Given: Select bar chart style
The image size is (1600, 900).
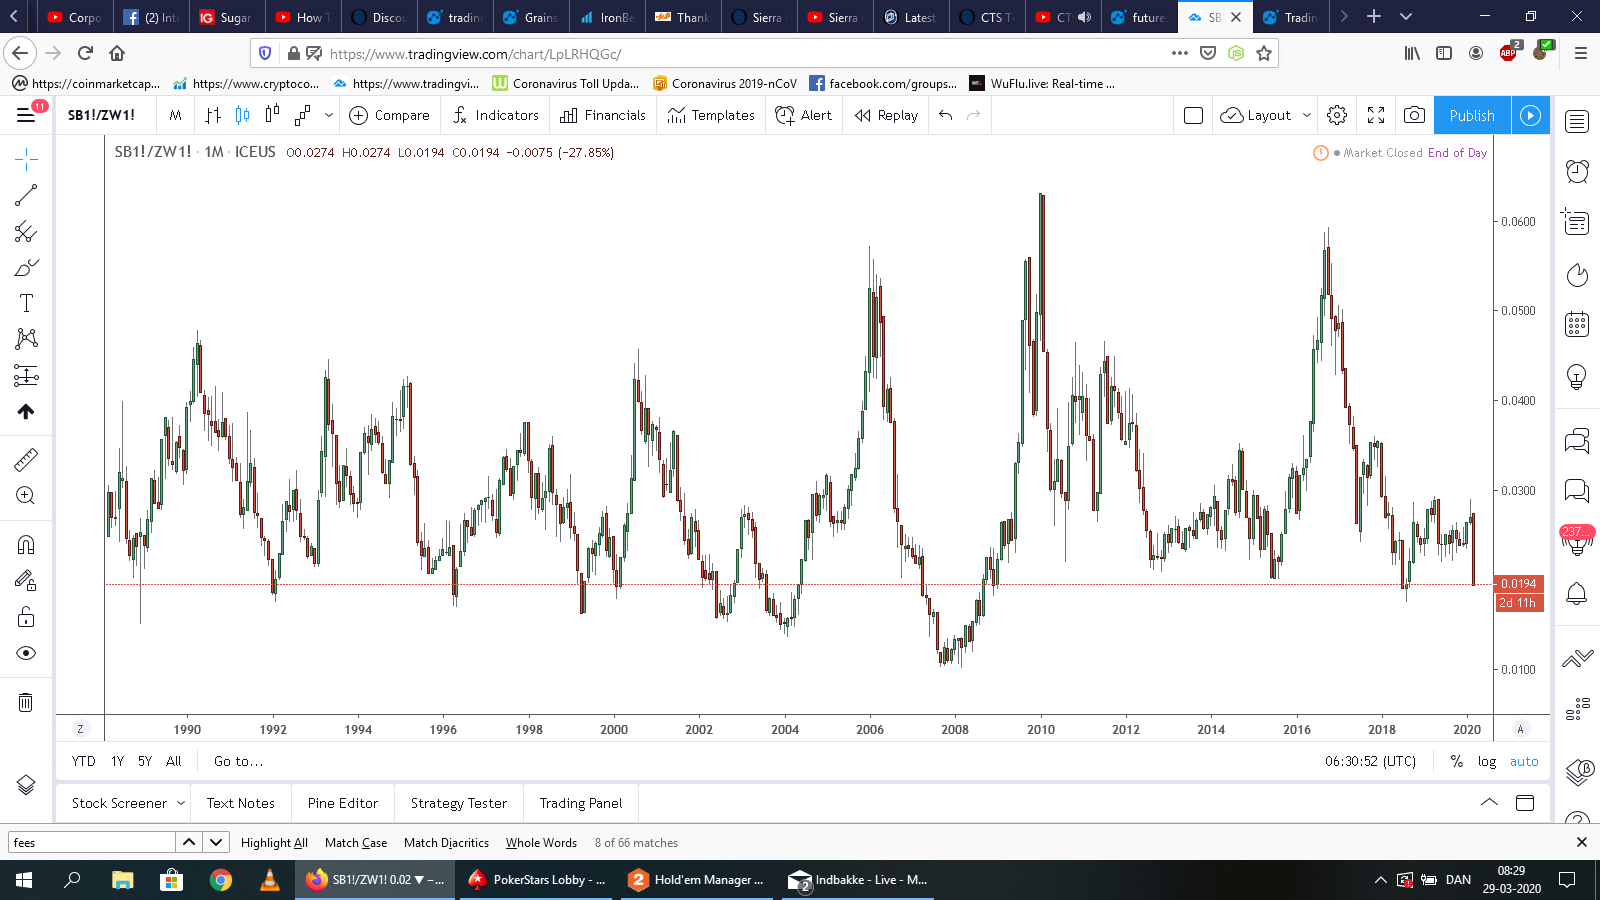Looking at the screenshot, I should pyautogui.click(x=213, y=116).
